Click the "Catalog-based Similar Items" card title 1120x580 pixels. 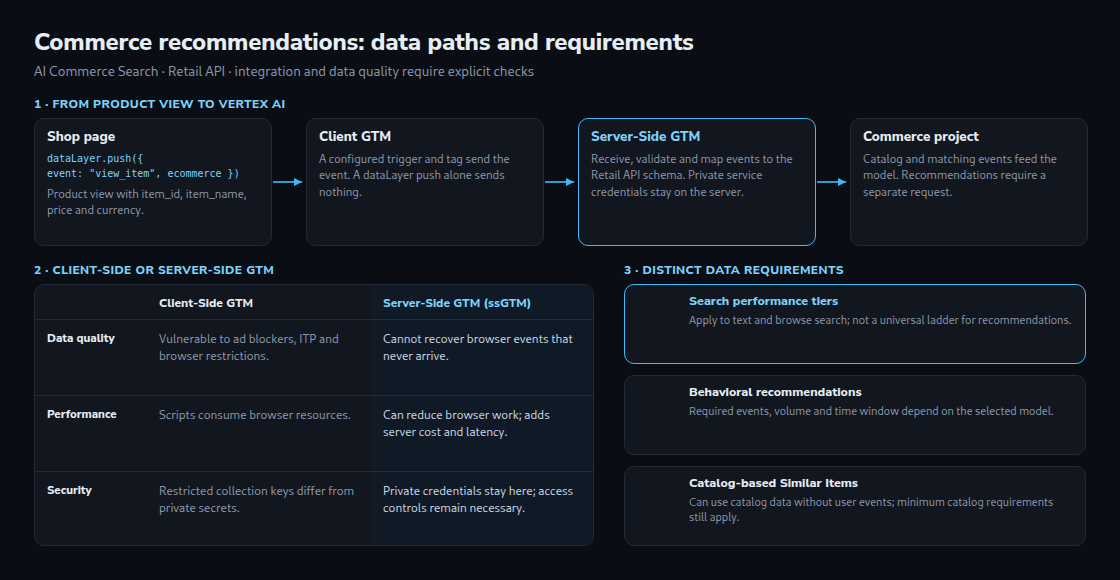(x=773, y=483)
